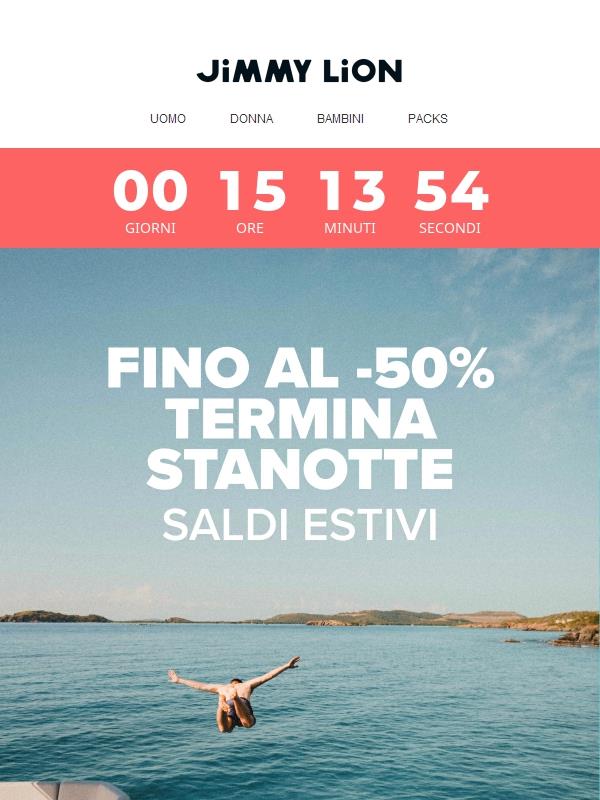Click the STANOTTE text line
The image size is (600, 800).
coord(299,469)
